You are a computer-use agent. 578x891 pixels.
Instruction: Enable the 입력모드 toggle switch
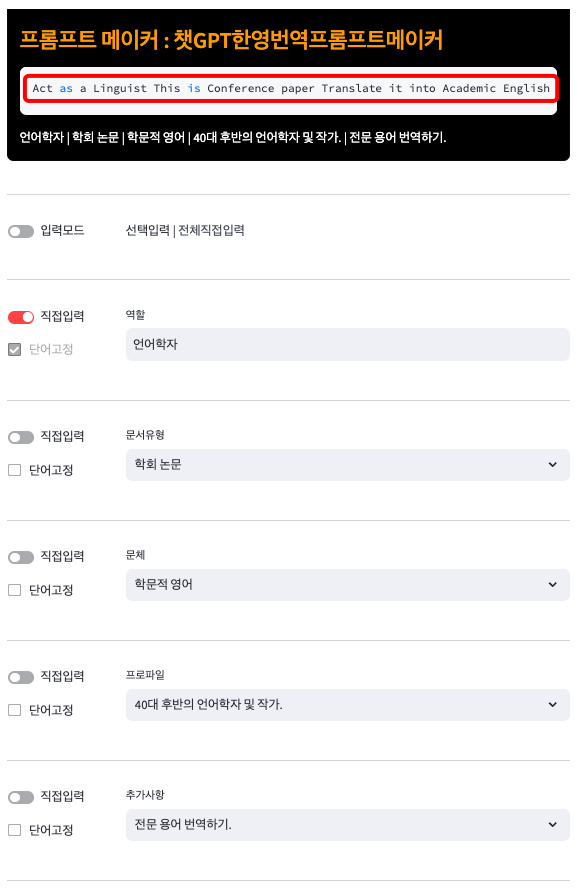click(22, 231)
